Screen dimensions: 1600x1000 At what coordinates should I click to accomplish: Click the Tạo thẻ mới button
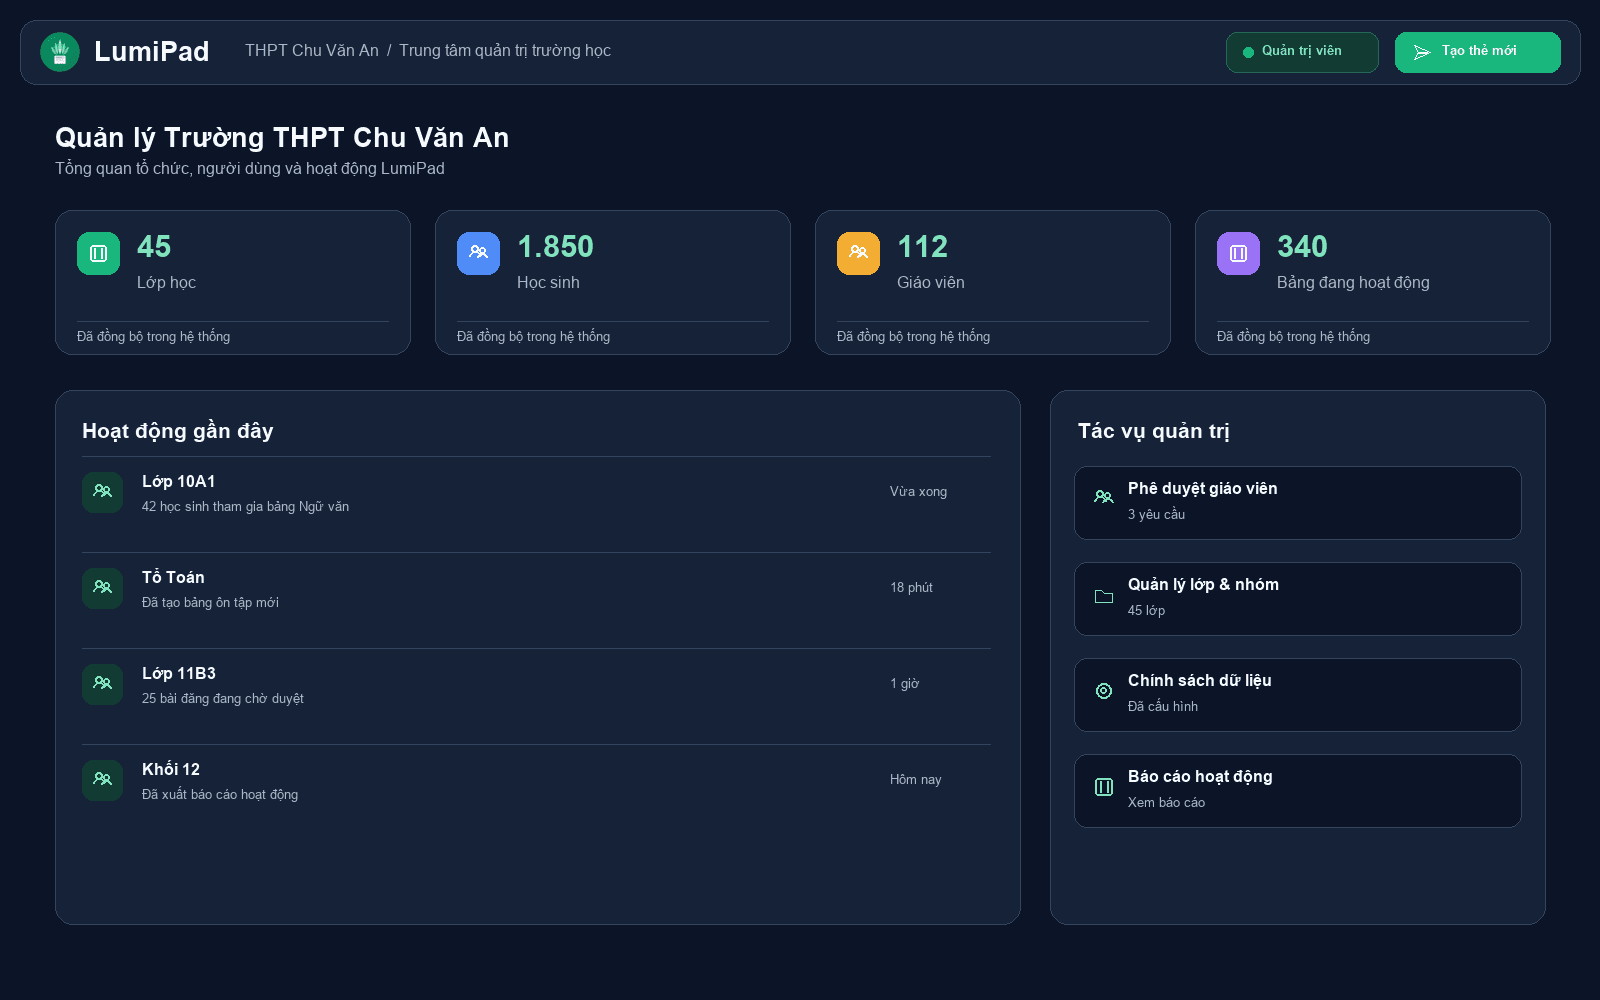point(1478,52)
